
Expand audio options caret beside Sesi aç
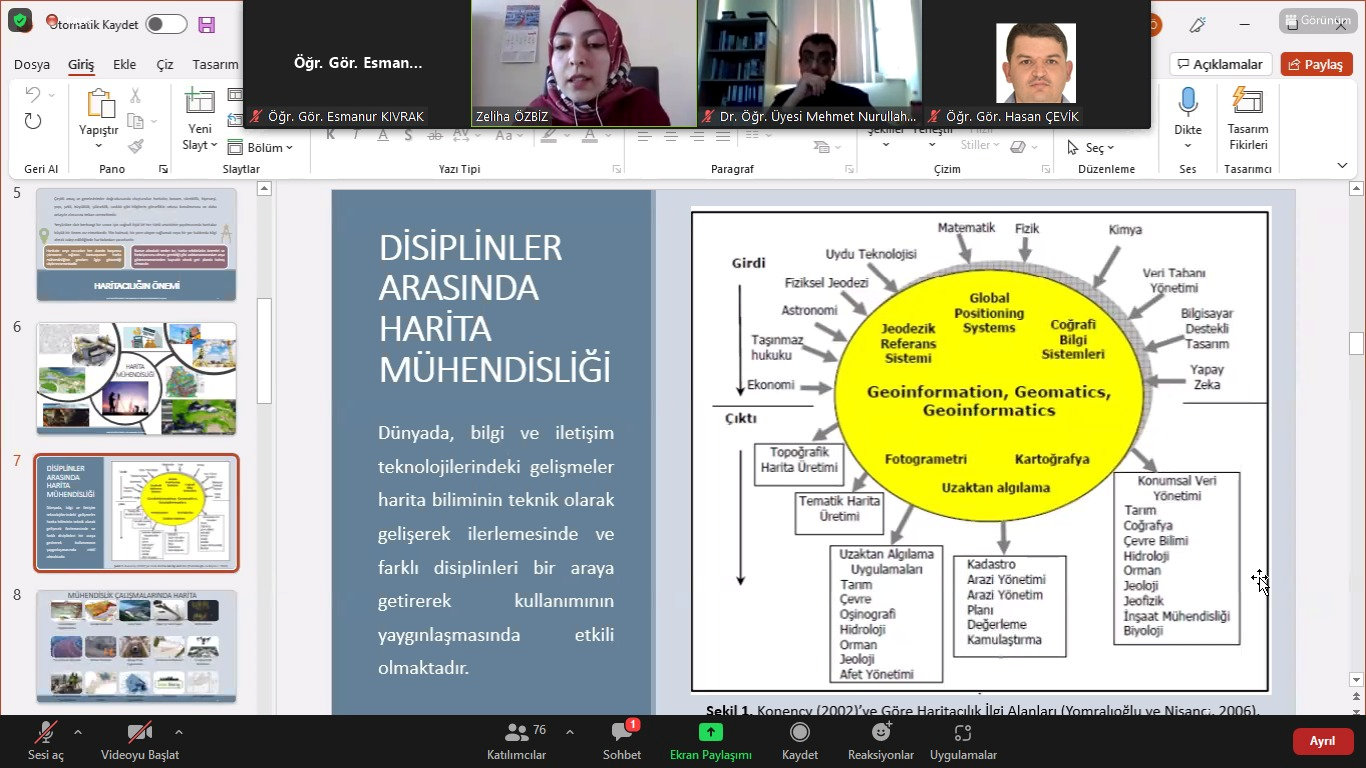tap(78, 732)
